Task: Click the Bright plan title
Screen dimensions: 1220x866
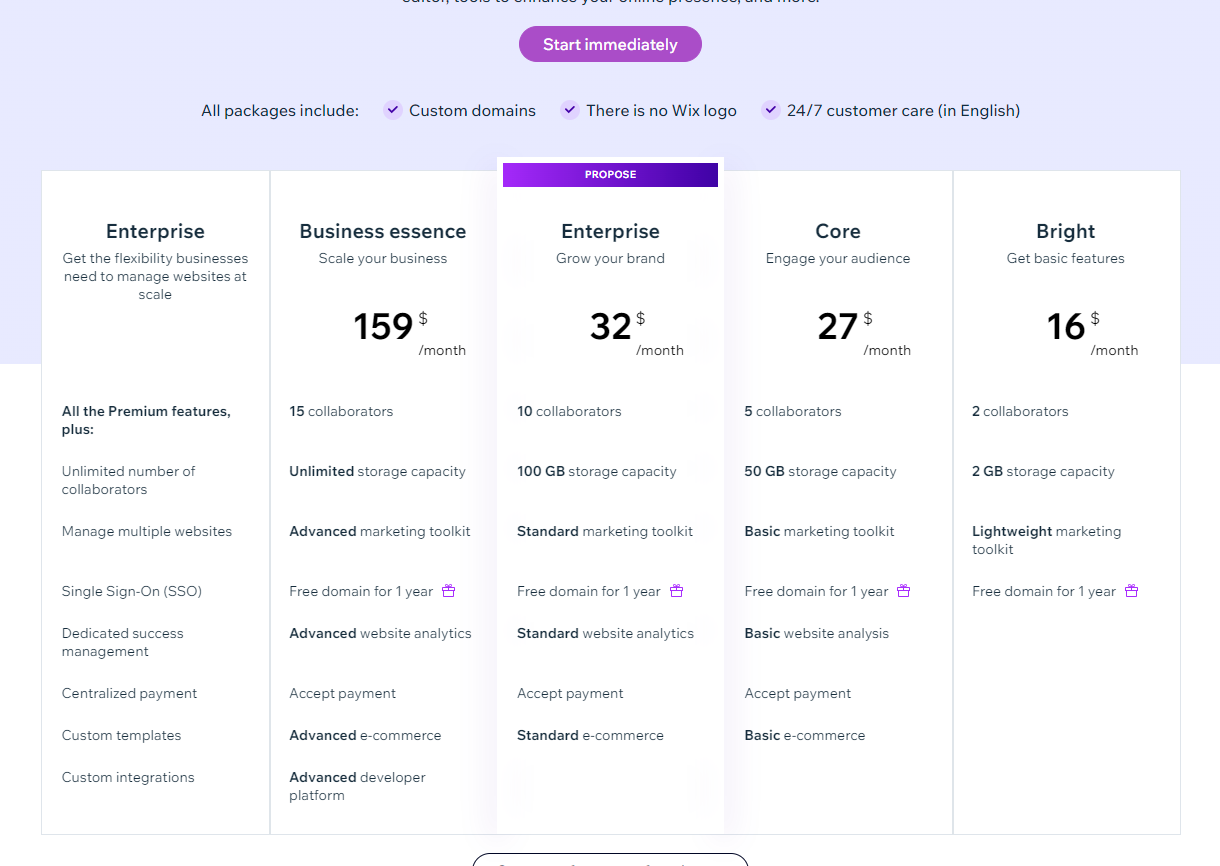Action: tap(1066, 231)
